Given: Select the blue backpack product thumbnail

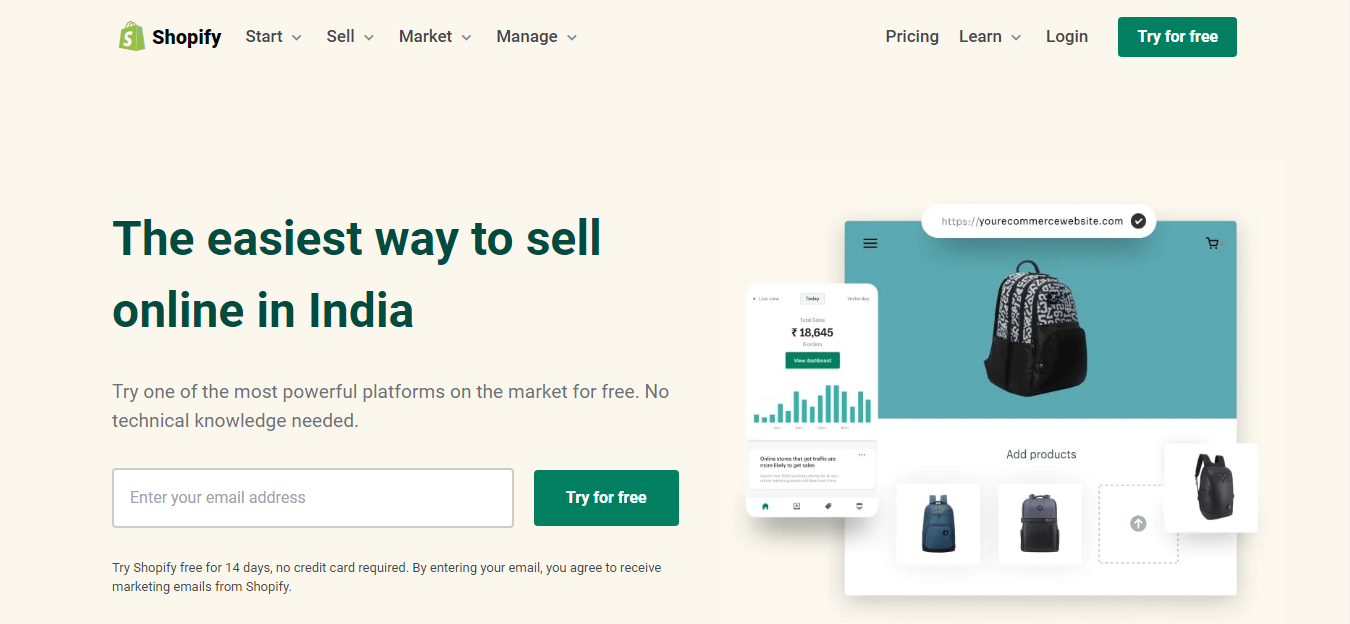Looking at the screenshot, I should click(x=937, y=523).
